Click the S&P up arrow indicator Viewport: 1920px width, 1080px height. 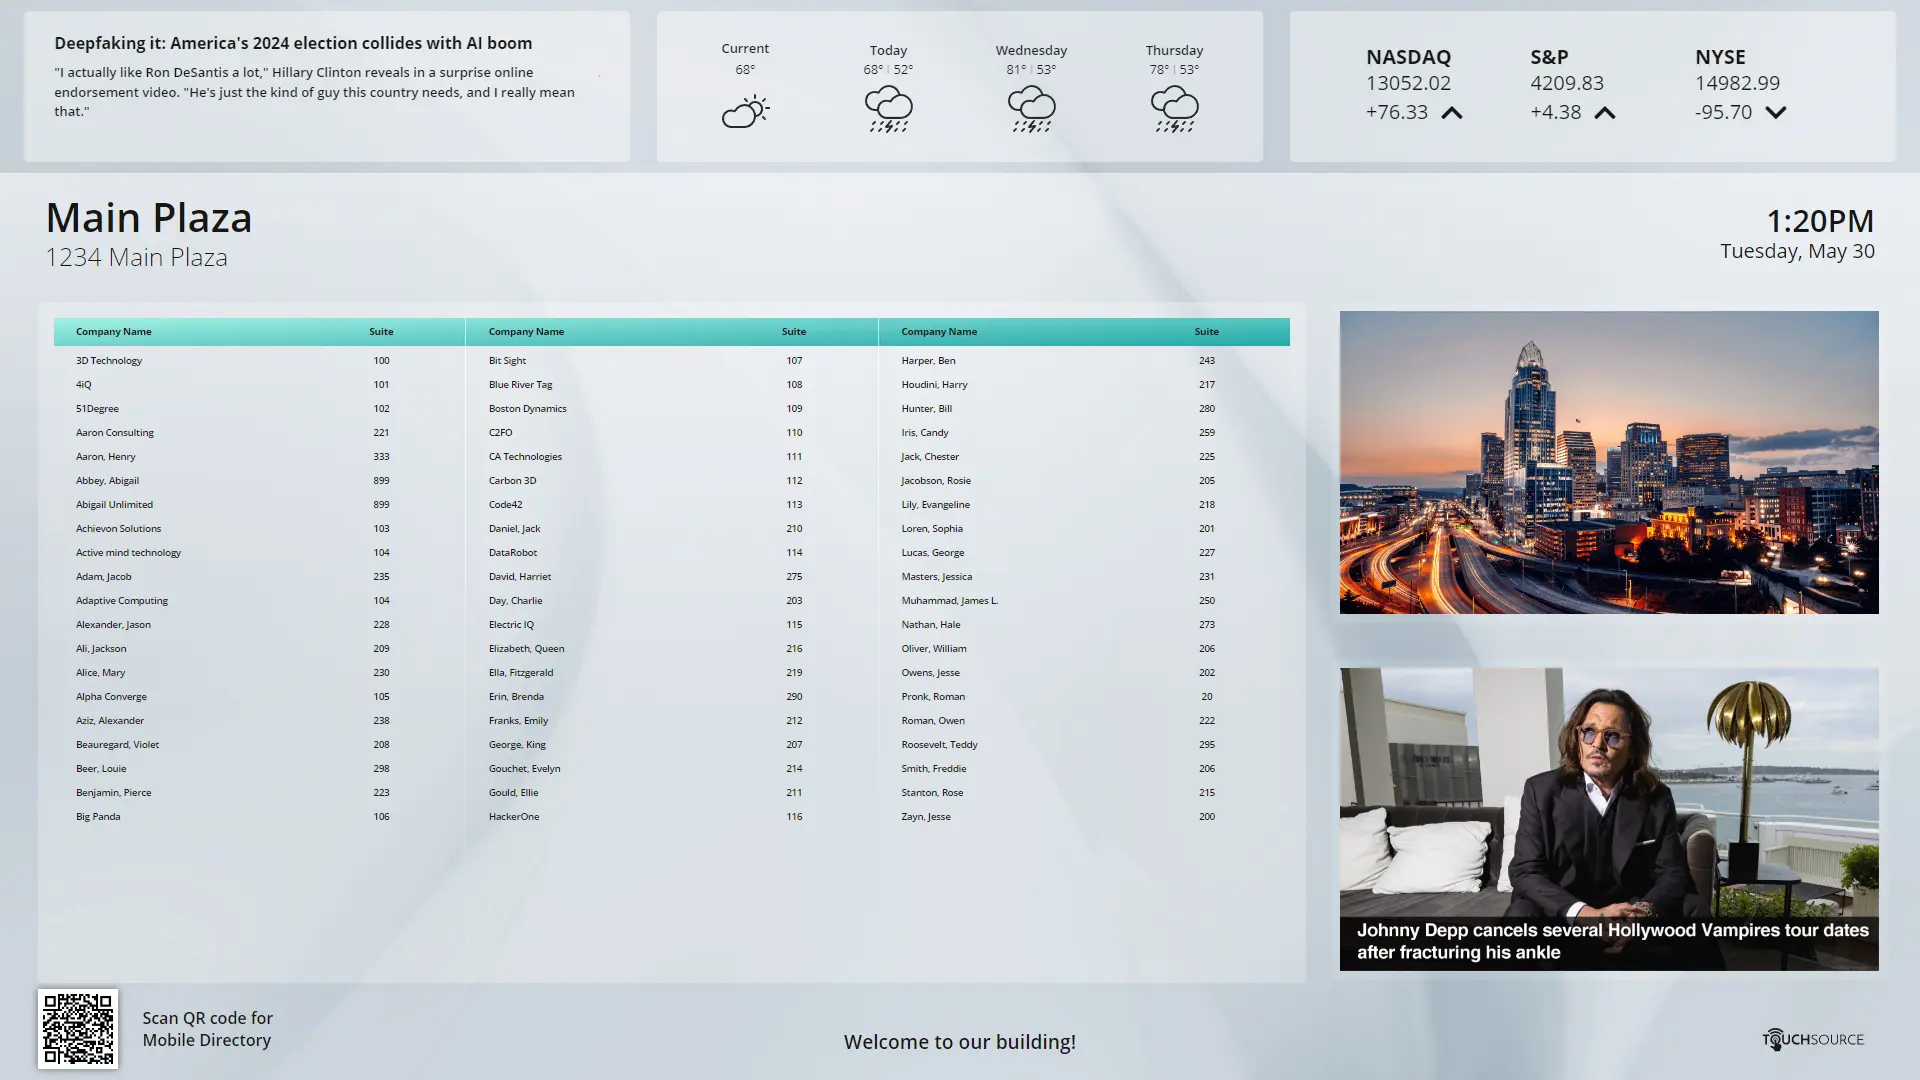tap(1605, 113)
